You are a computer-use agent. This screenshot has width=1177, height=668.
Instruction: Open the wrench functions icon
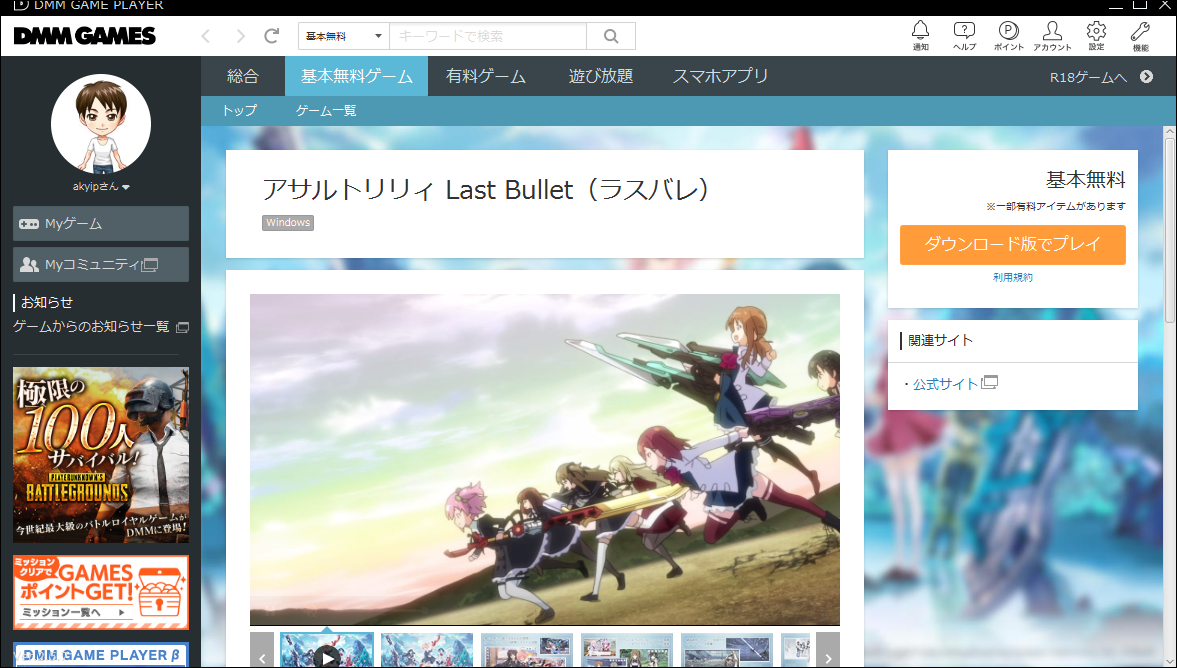[1140, 30]
